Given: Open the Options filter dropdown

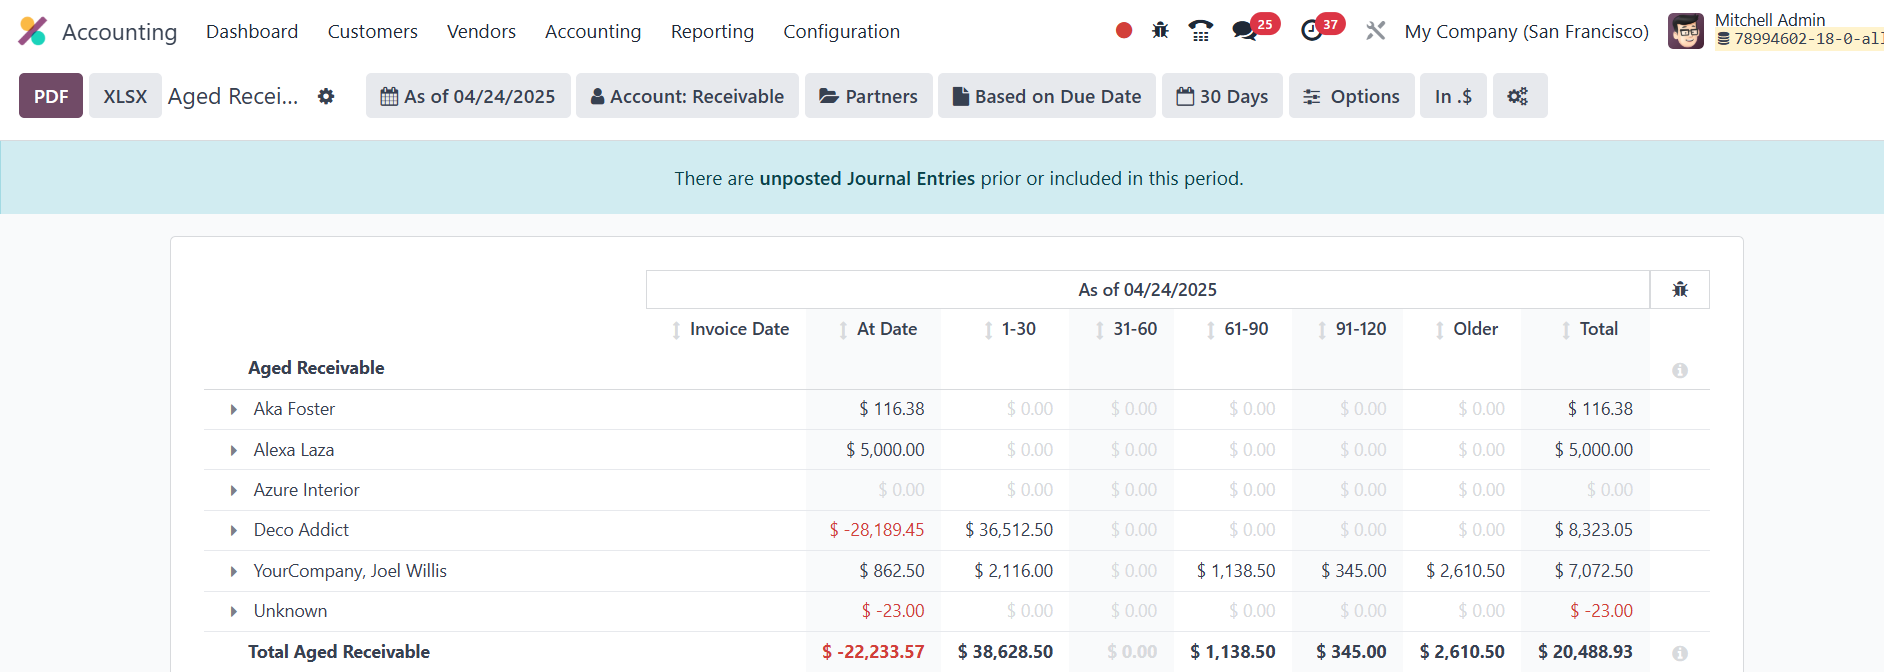Looking at the screenshot, I should tap(1351, 97).
